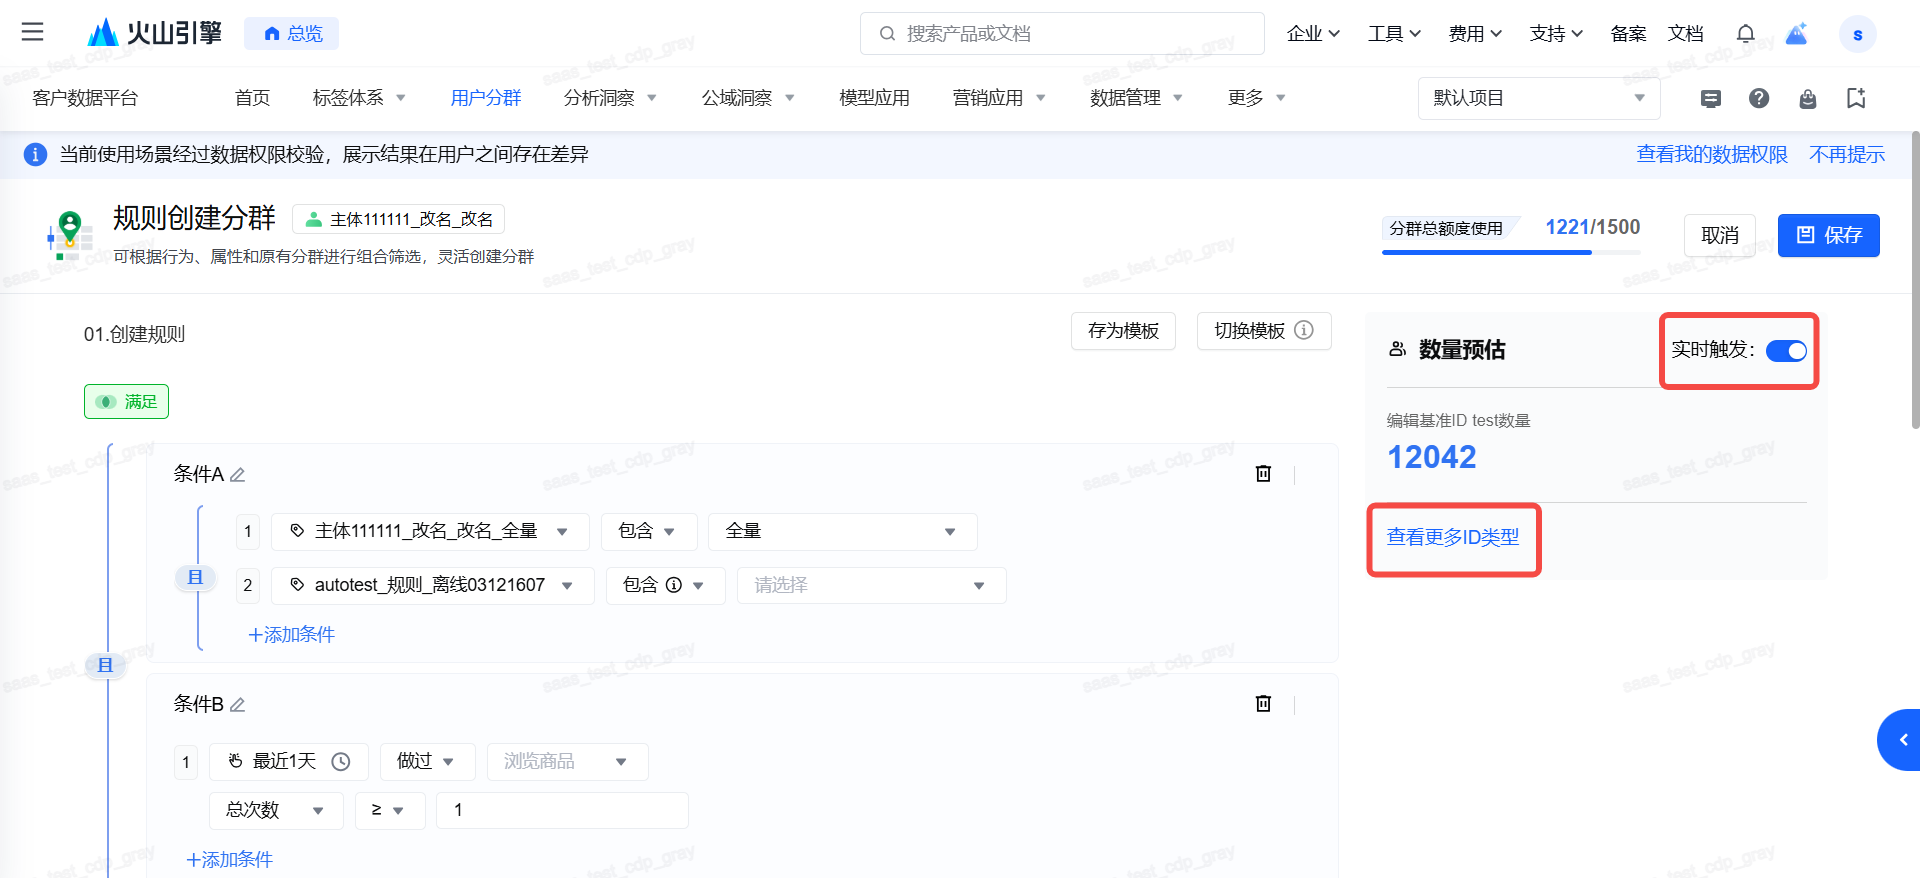Open the 分析洞察 menu
The width and height of the screenshot is (1920, 878).
[x=610, y=98]
